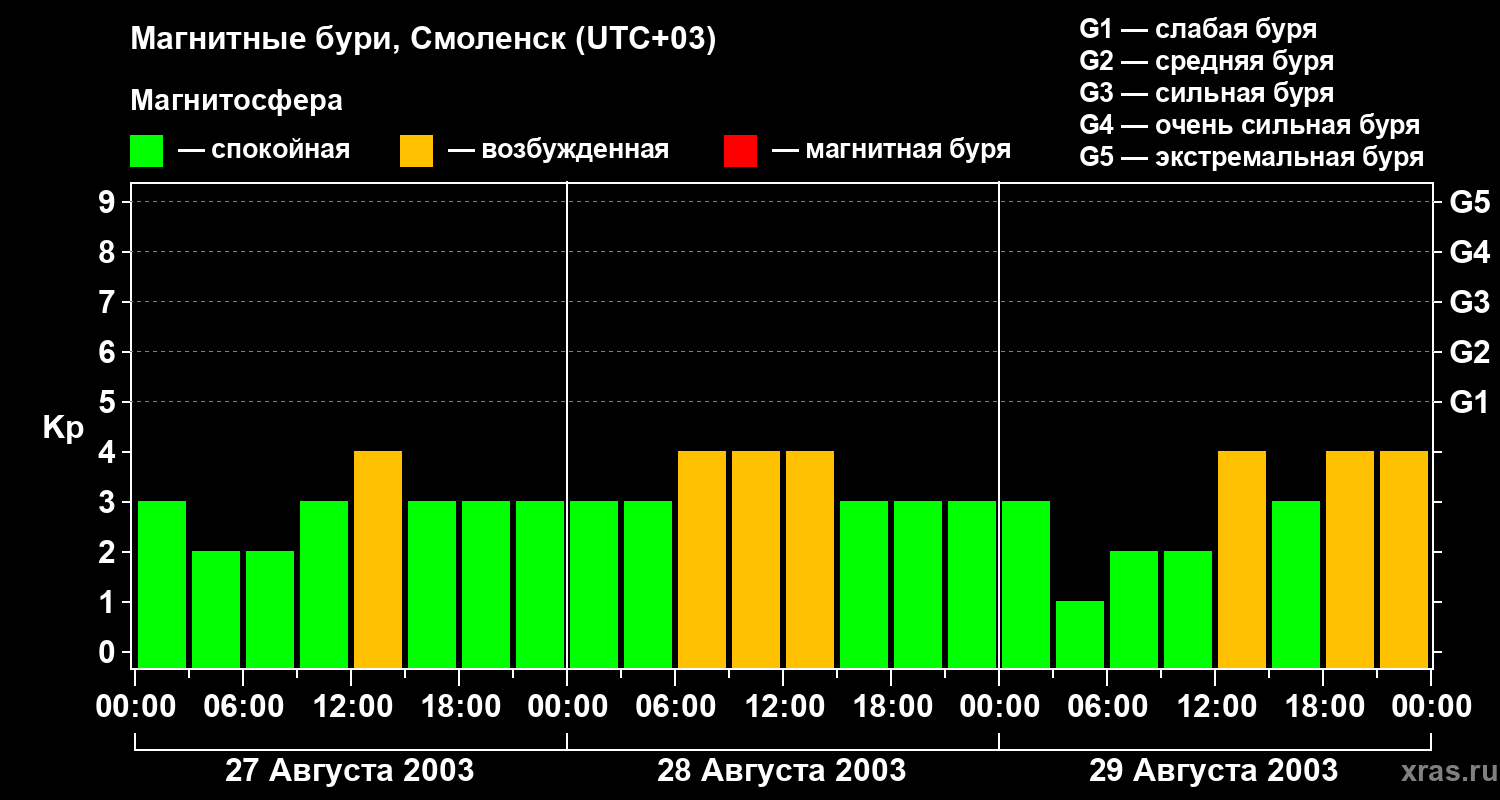1500x800 pixels.
Task: Click the orange 'возбужденная' legend swatch
Action: [x=416, y=151]
